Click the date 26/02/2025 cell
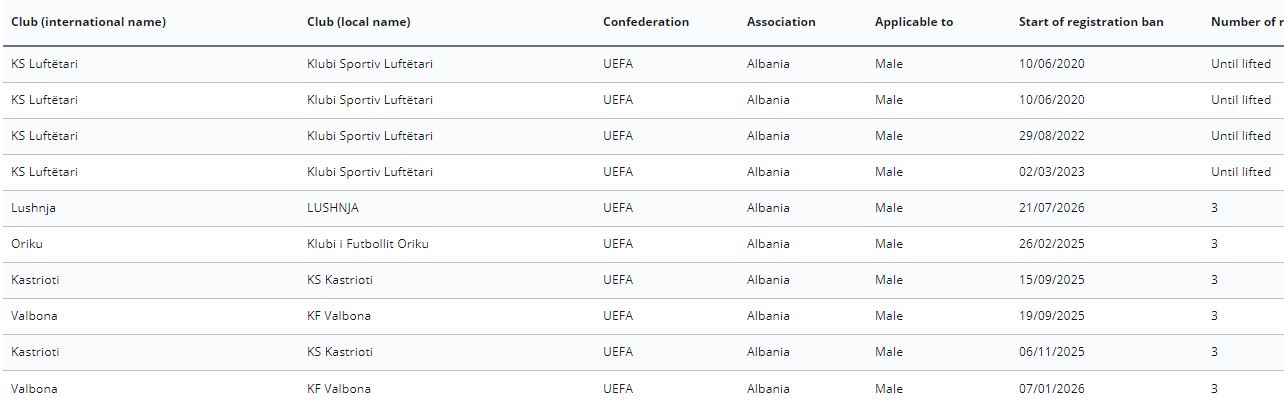Image resolution: width=1284 pixels, height=410 pixels. point(1052,244)
